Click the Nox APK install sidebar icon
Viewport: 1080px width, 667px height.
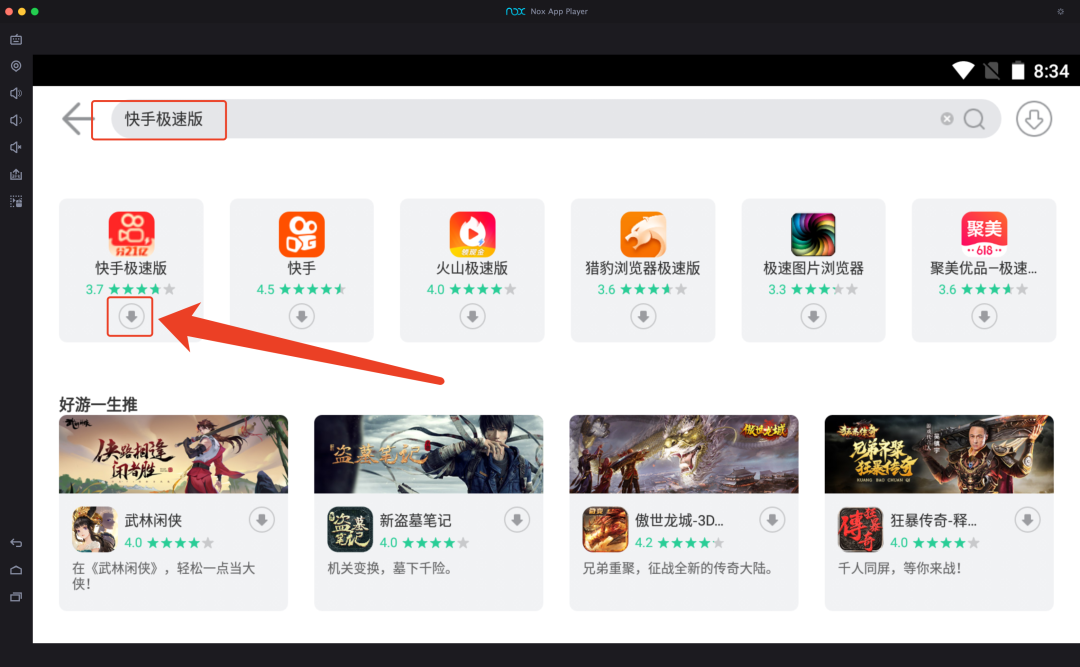click(x=16, y=174)
